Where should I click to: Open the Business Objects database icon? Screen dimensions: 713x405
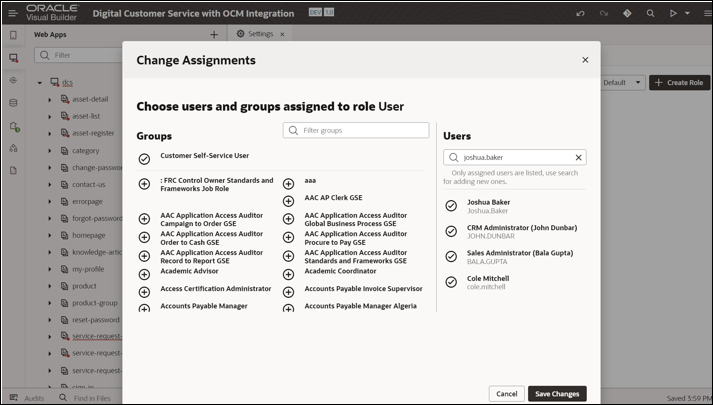pyautogui.click(x=13, y=103)
